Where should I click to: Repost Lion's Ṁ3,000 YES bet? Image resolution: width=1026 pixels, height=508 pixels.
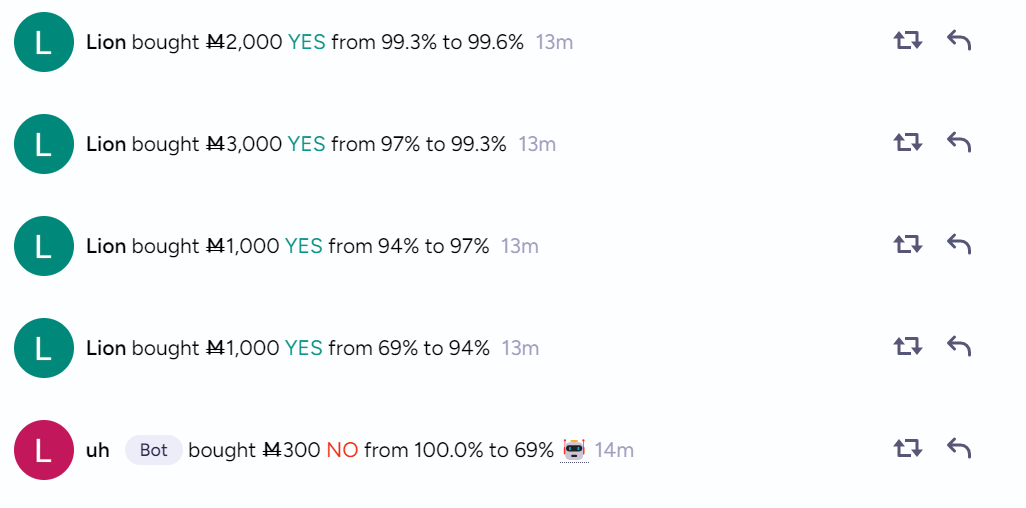point(908,142)
